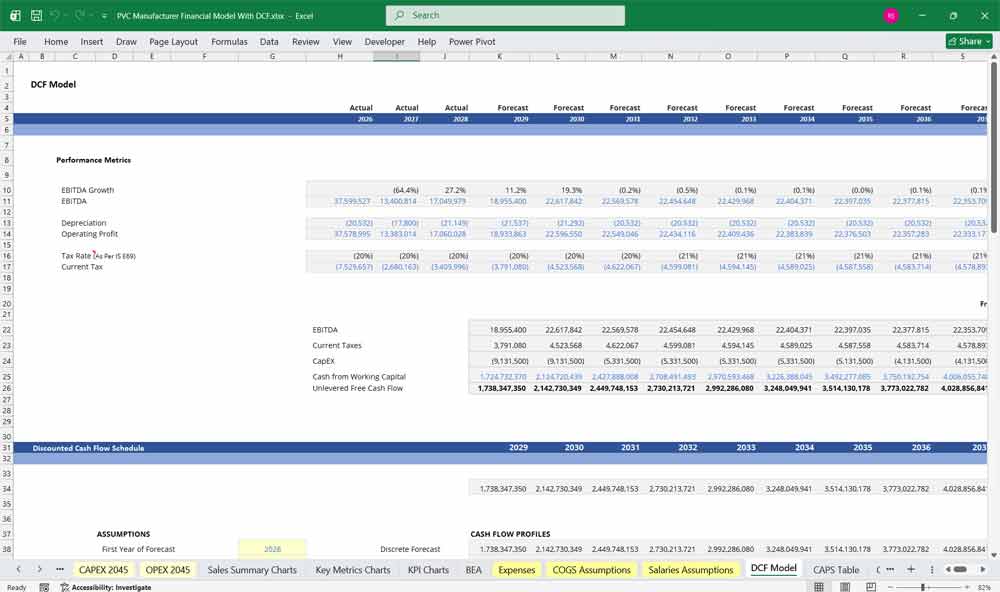This screenshot has height=592, width=1000.
Task: Toggle visibility of all sheets list
Action: (60, 569)
